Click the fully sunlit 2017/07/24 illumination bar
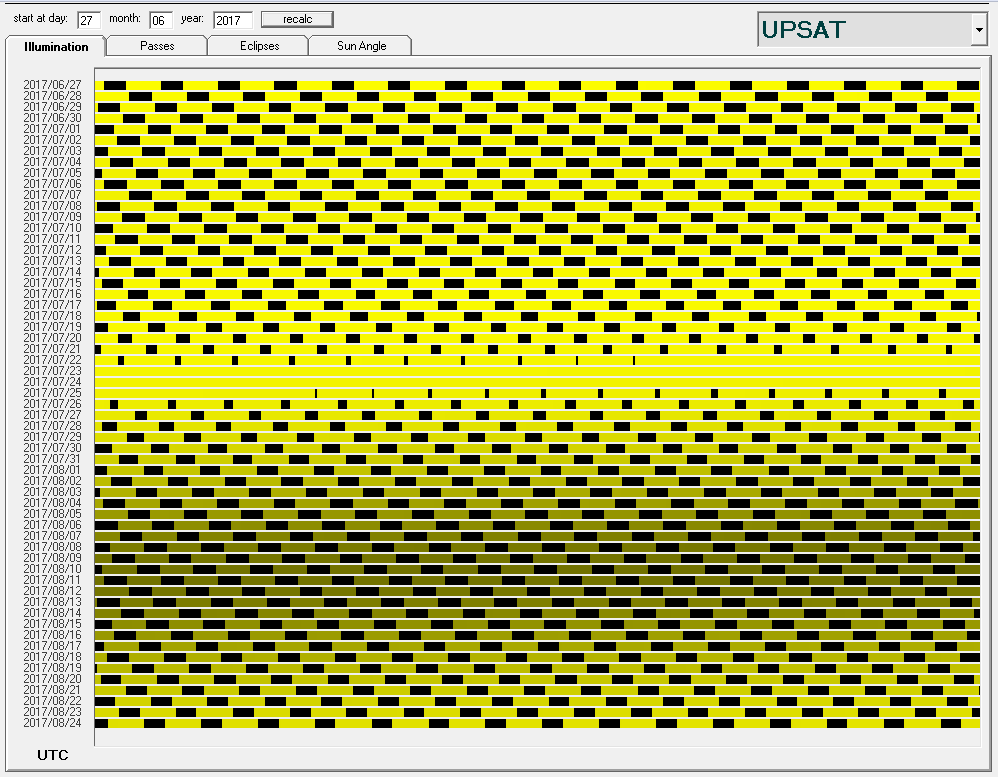 point(537,382)
